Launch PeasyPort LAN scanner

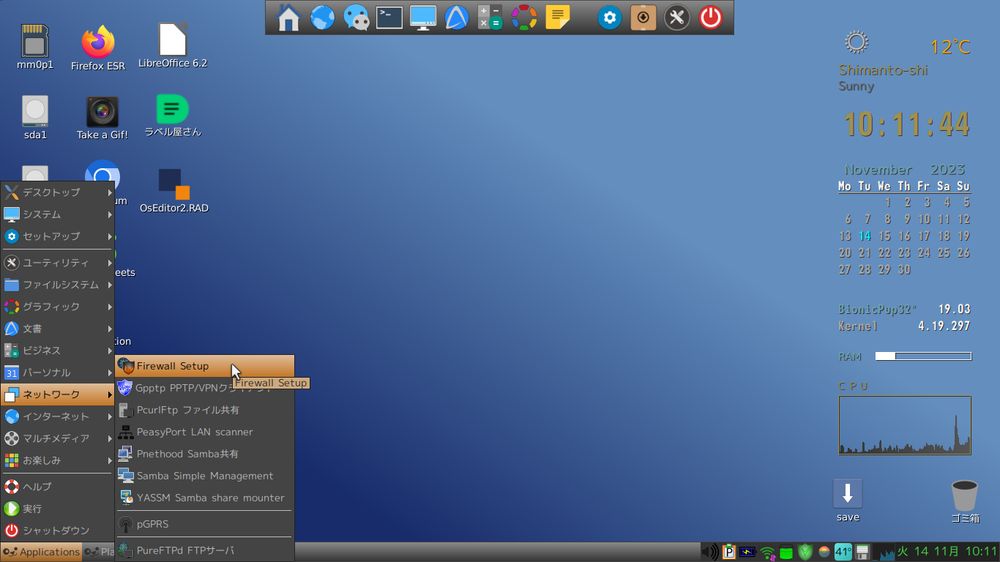pyautogui.click(x=205, y=432)
